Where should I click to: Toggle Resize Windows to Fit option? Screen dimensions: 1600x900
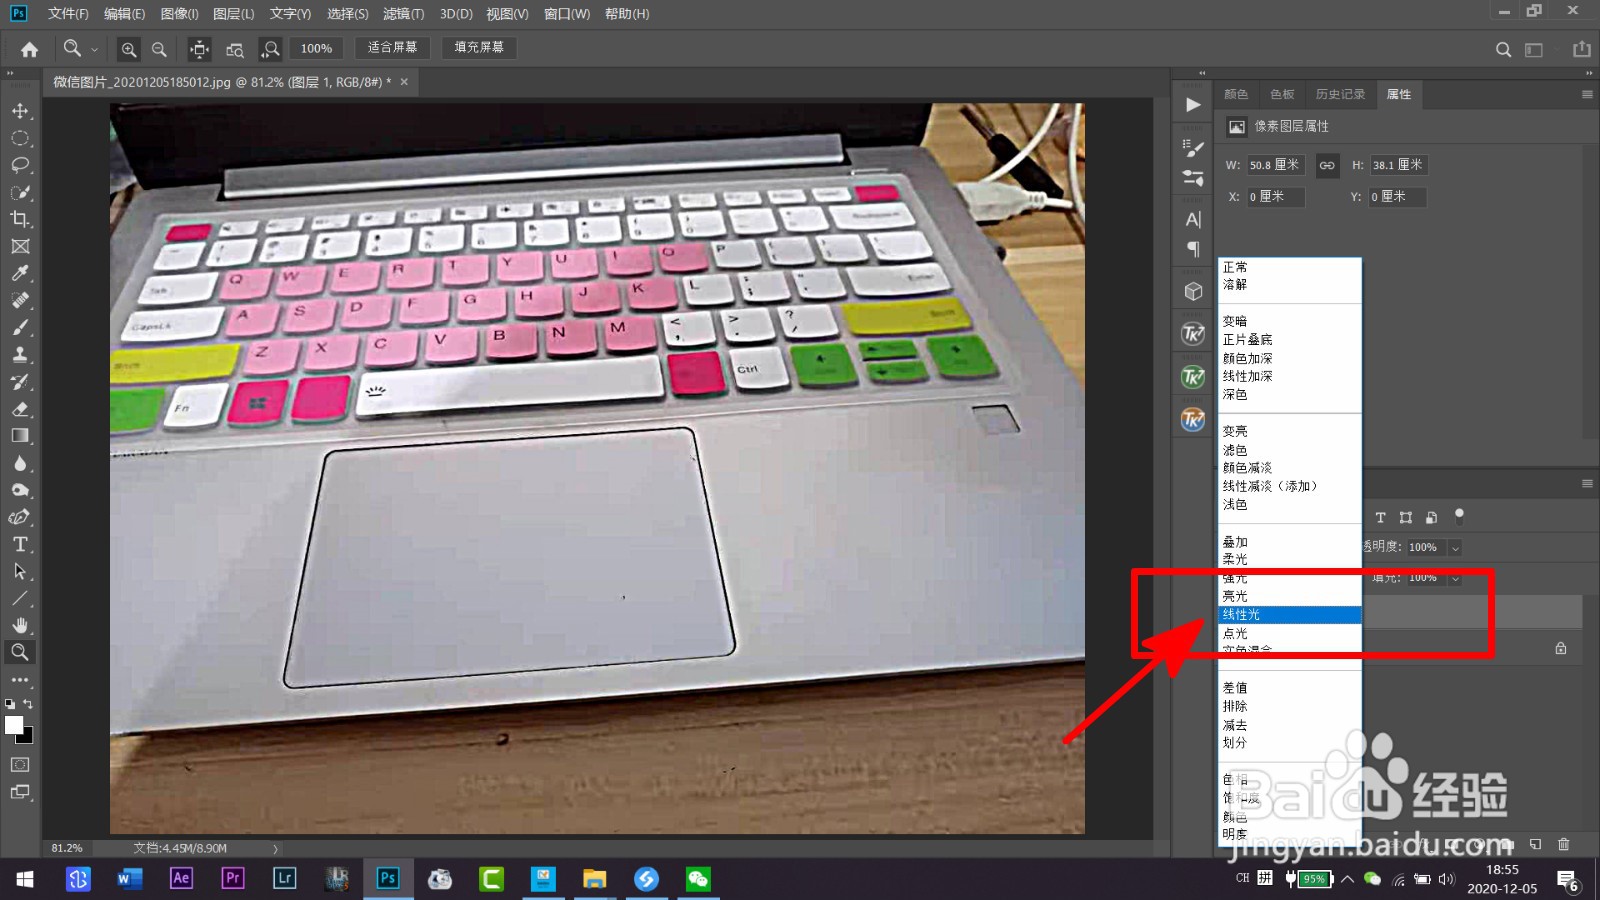pos(200,48)
